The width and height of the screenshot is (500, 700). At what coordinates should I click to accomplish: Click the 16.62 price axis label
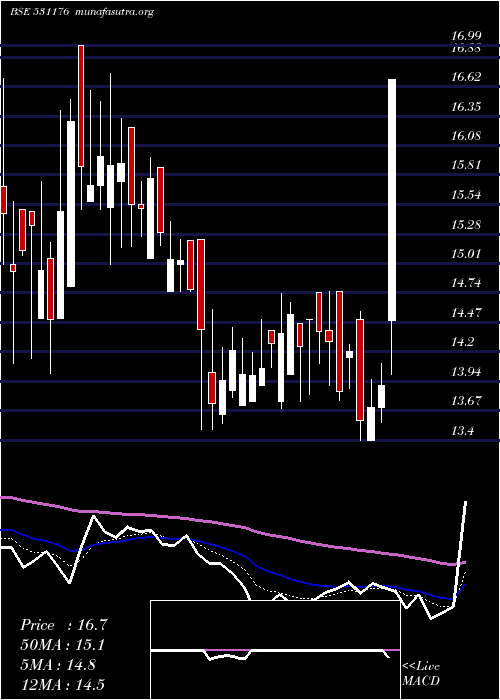466,77
